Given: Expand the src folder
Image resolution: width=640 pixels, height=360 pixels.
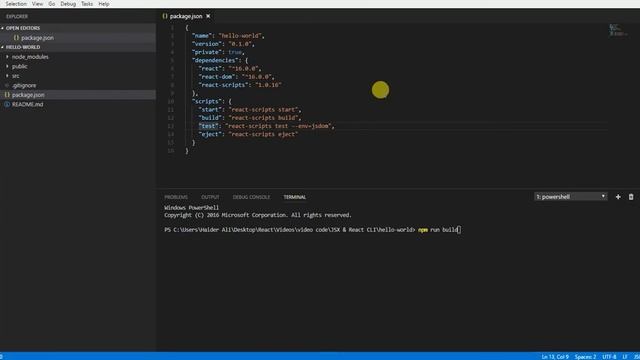Looking at the screenshot, I should pyautogui.click(x=78, y=76).
